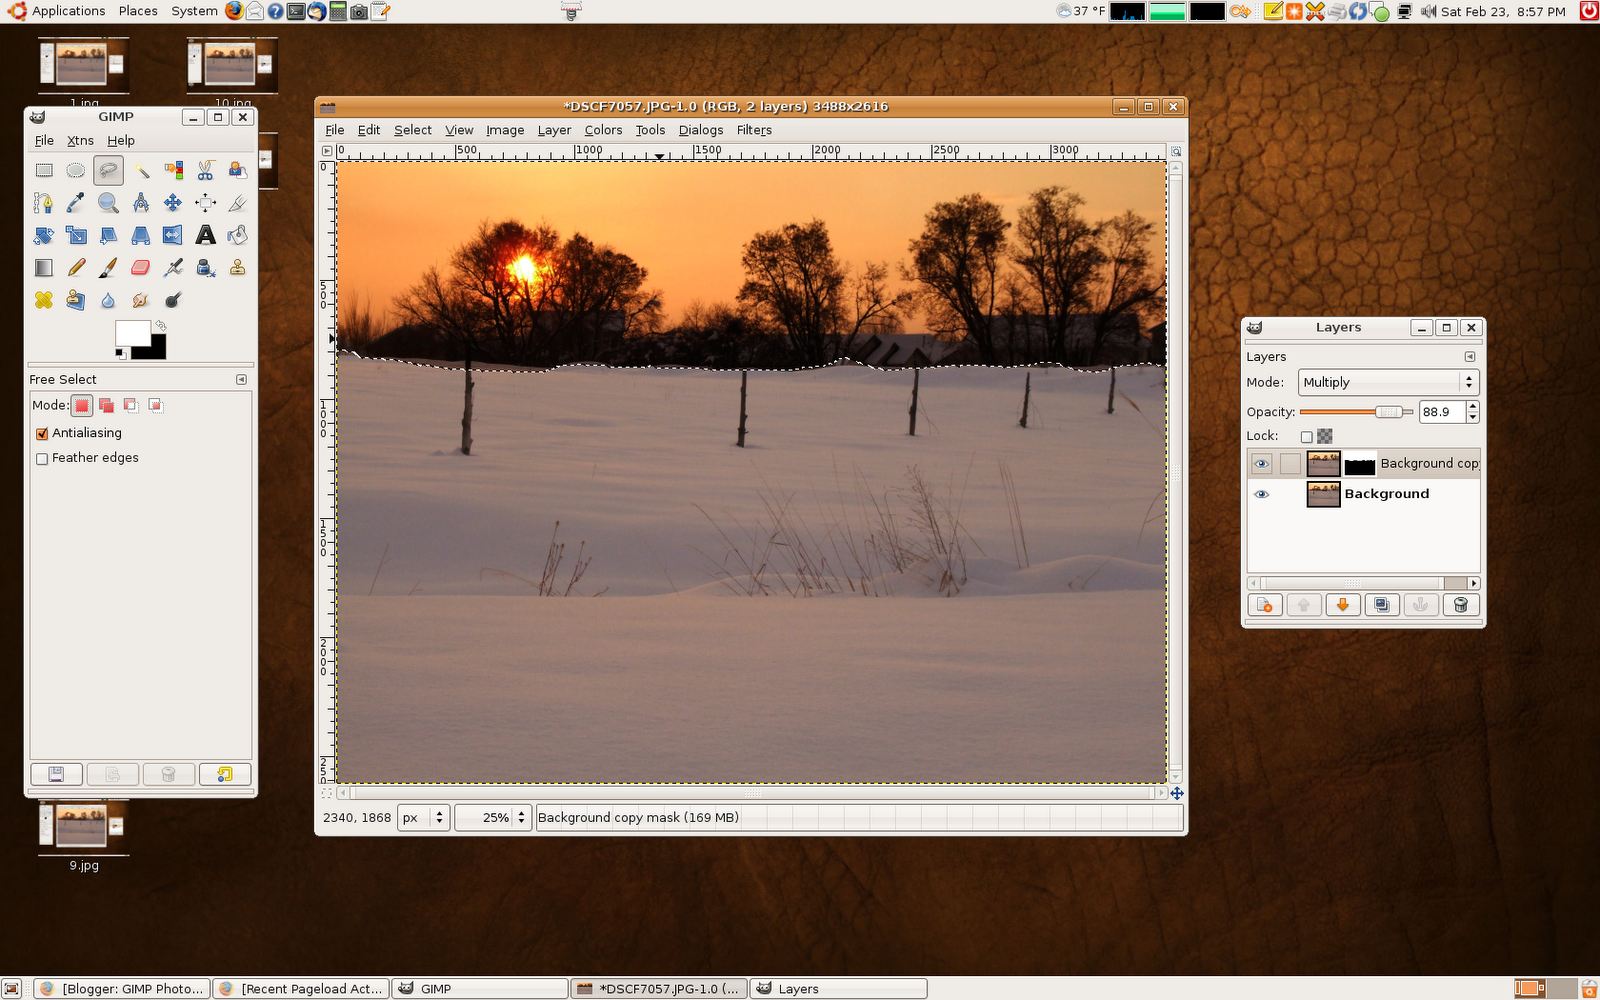The height and width of the screenshot is (1000, 1600).
Task: Select the Scissors Select tool
Action: pyautogui.click(x=205, y=171)
